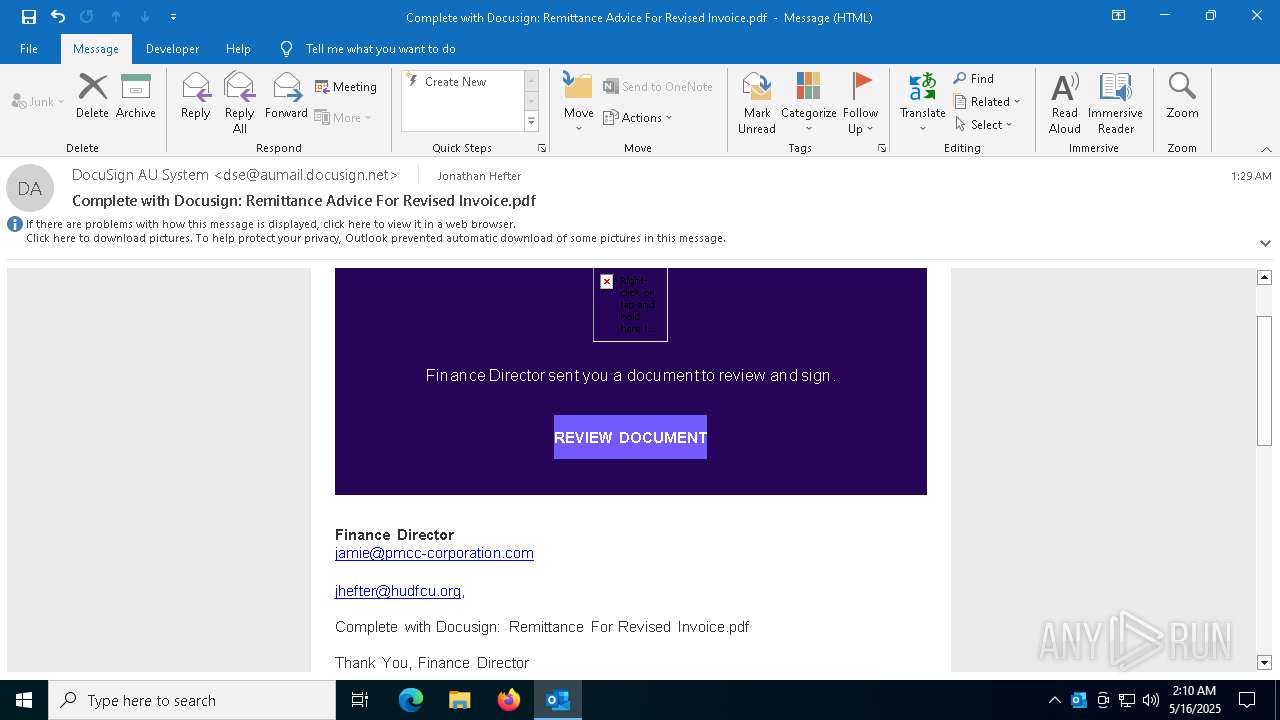
Task: Open the Categorize color menu
Action: tap(808, 102)
